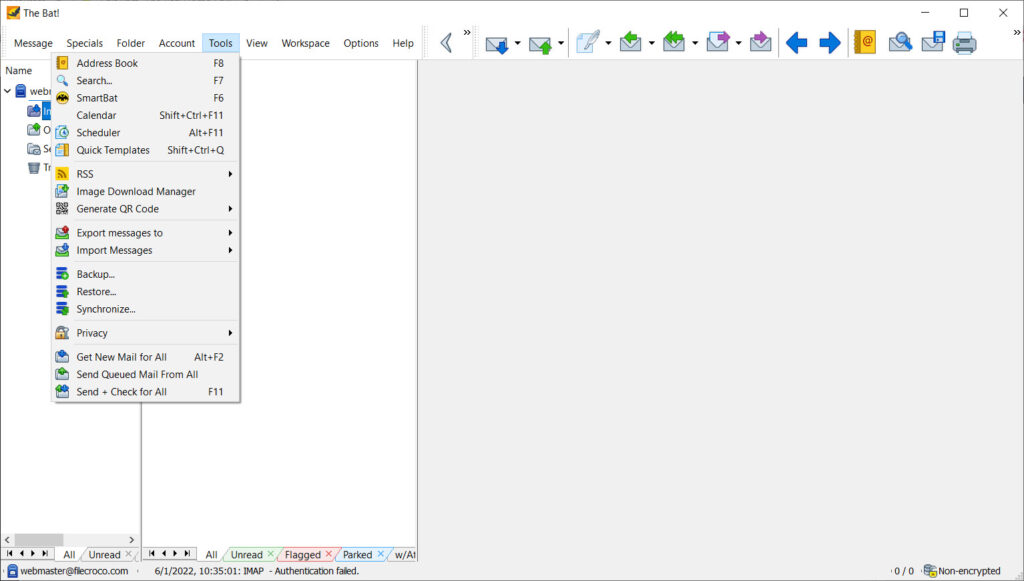Click the blue Previous arrow icon
The image size is (1024, 581).
point(796,43)
